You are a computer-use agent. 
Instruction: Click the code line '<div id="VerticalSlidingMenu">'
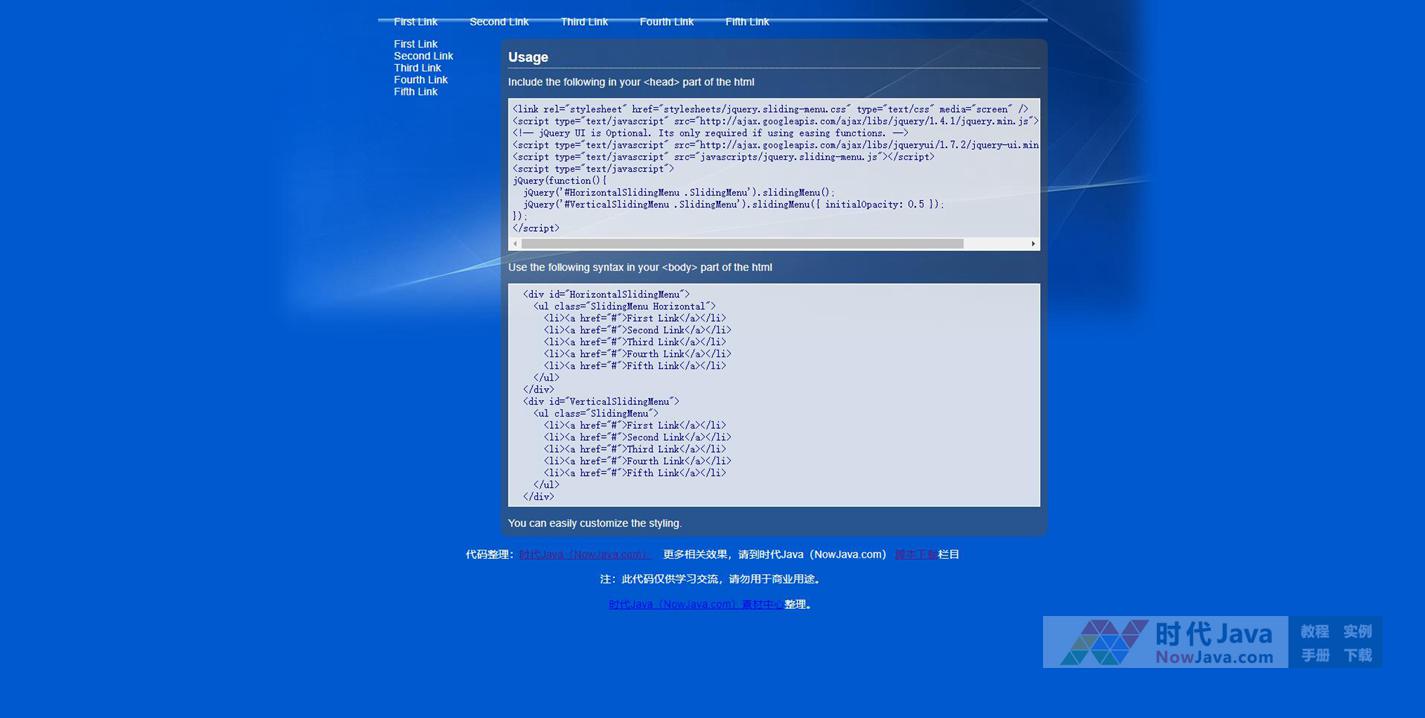click(x=601, y=402)
